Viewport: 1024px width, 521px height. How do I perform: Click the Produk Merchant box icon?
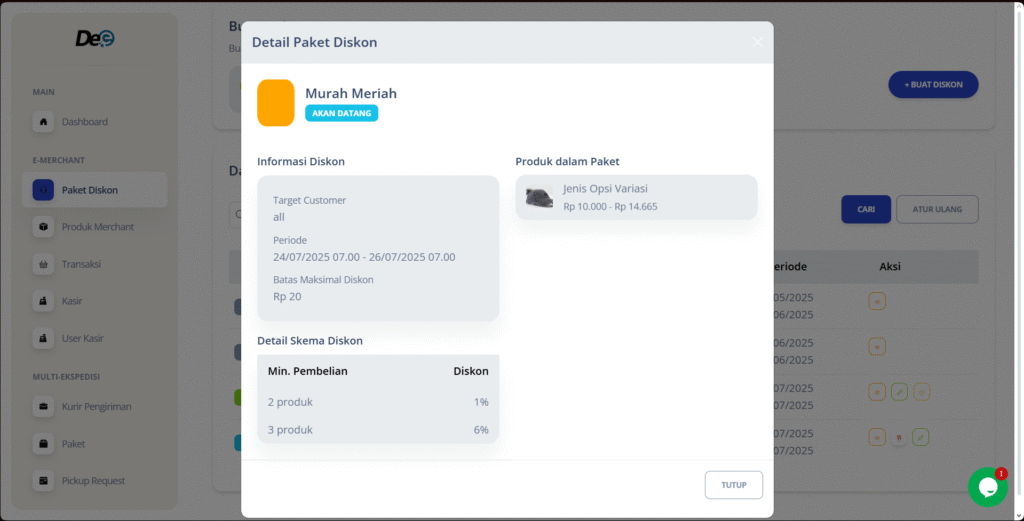tap(43, 227)
